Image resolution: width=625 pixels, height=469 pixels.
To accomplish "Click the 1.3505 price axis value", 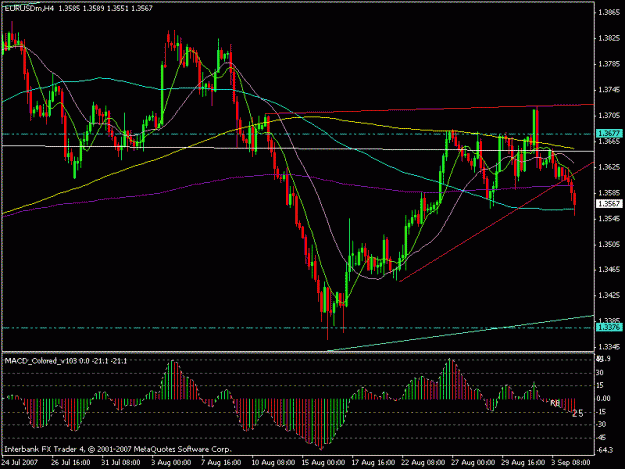I will 609,244.
